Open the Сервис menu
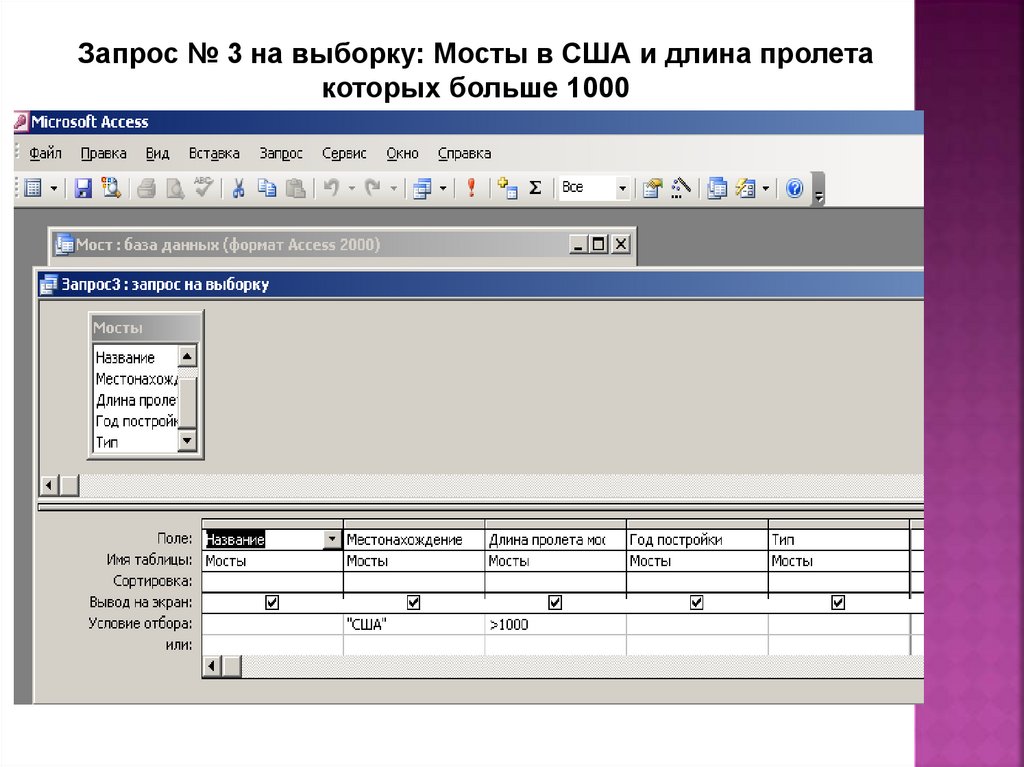 tap(344, 153)
